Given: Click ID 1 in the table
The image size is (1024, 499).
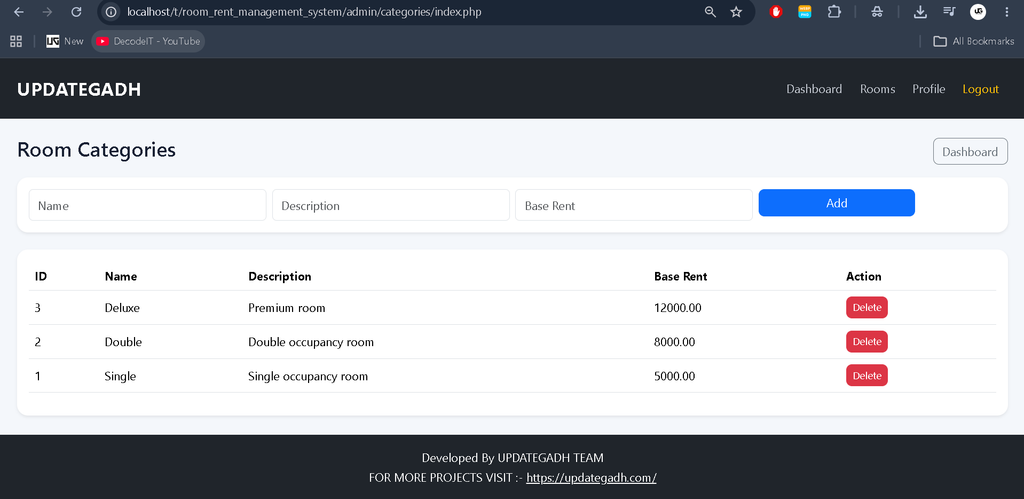Looking at the screenshot, I should 37,376.
